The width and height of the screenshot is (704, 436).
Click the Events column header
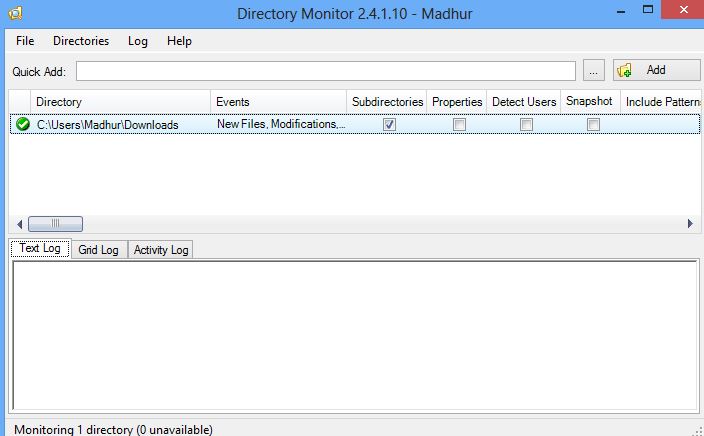point(278,101)
